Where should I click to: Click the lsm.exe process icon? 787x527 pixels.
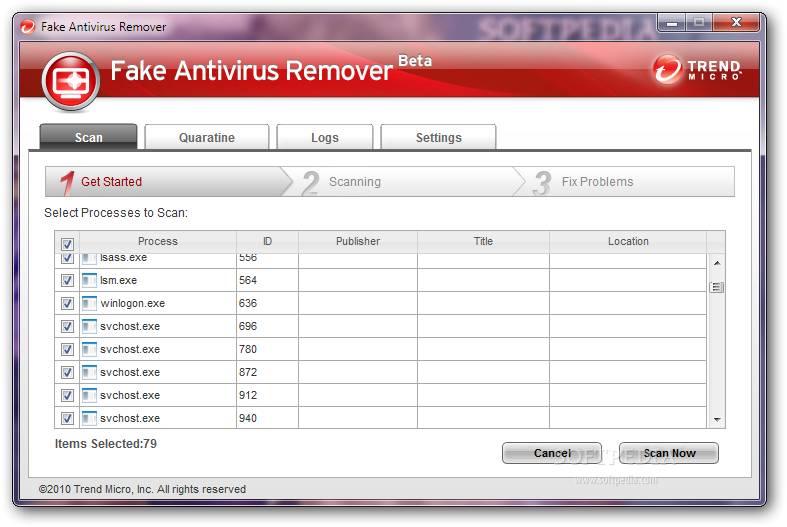[89, 280]
